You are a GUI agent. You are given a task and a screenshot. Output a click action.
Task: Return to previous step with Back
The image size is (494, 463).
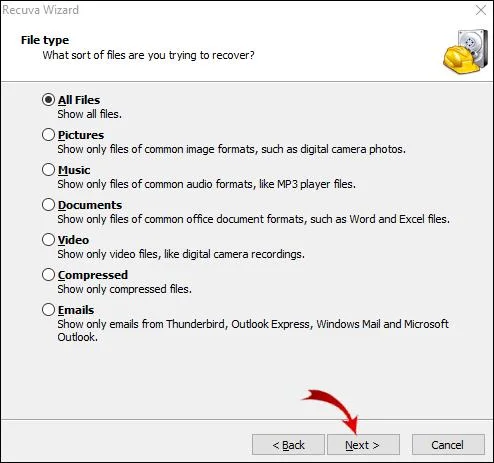(288, 445)
